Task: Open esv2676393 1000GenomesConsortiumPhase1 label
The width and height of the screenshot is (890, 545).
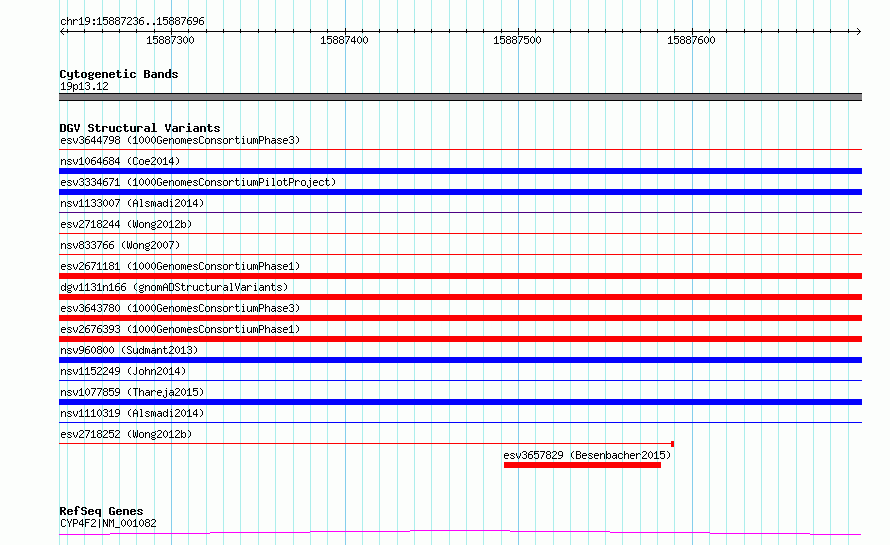Action: click(x=180, y=329)
